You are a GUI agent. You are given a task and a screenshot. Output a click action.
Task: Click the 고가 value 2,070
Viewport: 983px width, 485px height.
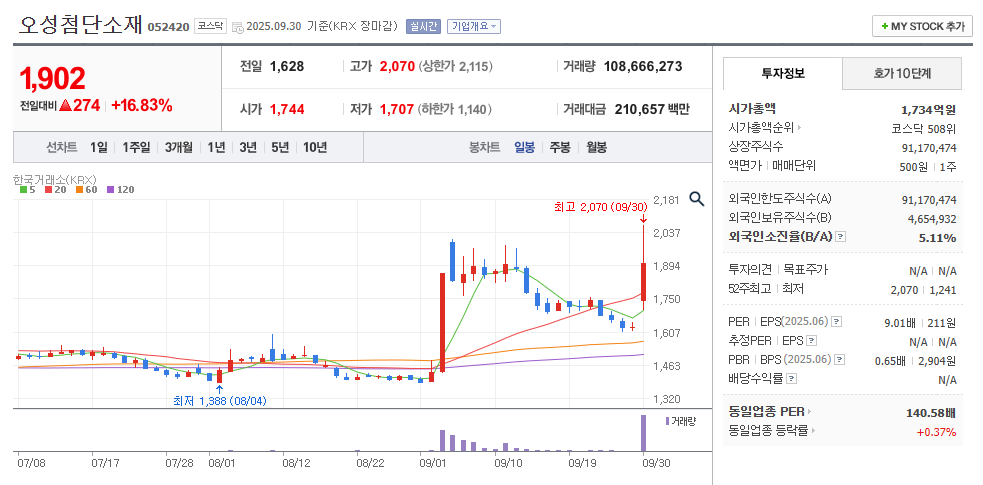pyautogui.click(x=397, y=66)
